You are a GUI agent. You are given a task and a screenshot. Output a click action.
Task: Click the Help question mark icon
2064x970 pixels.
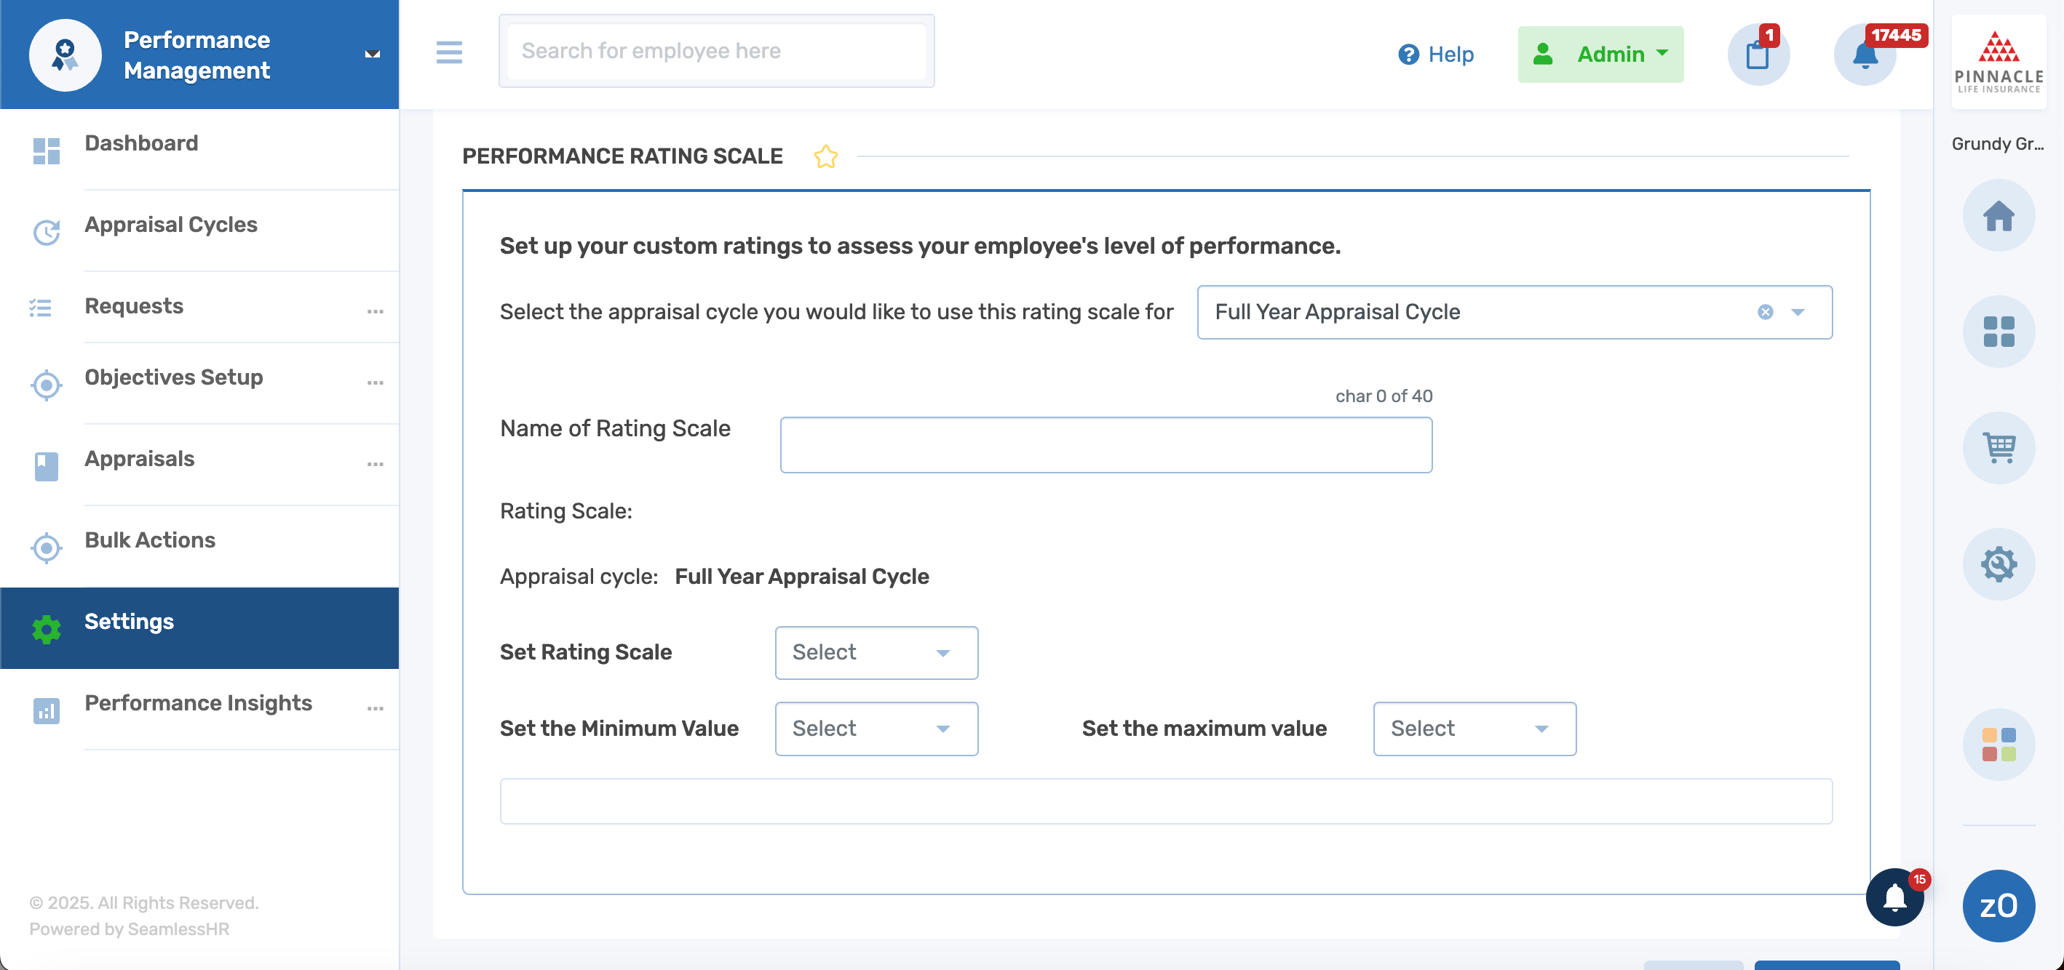(x=1408, y=54)
